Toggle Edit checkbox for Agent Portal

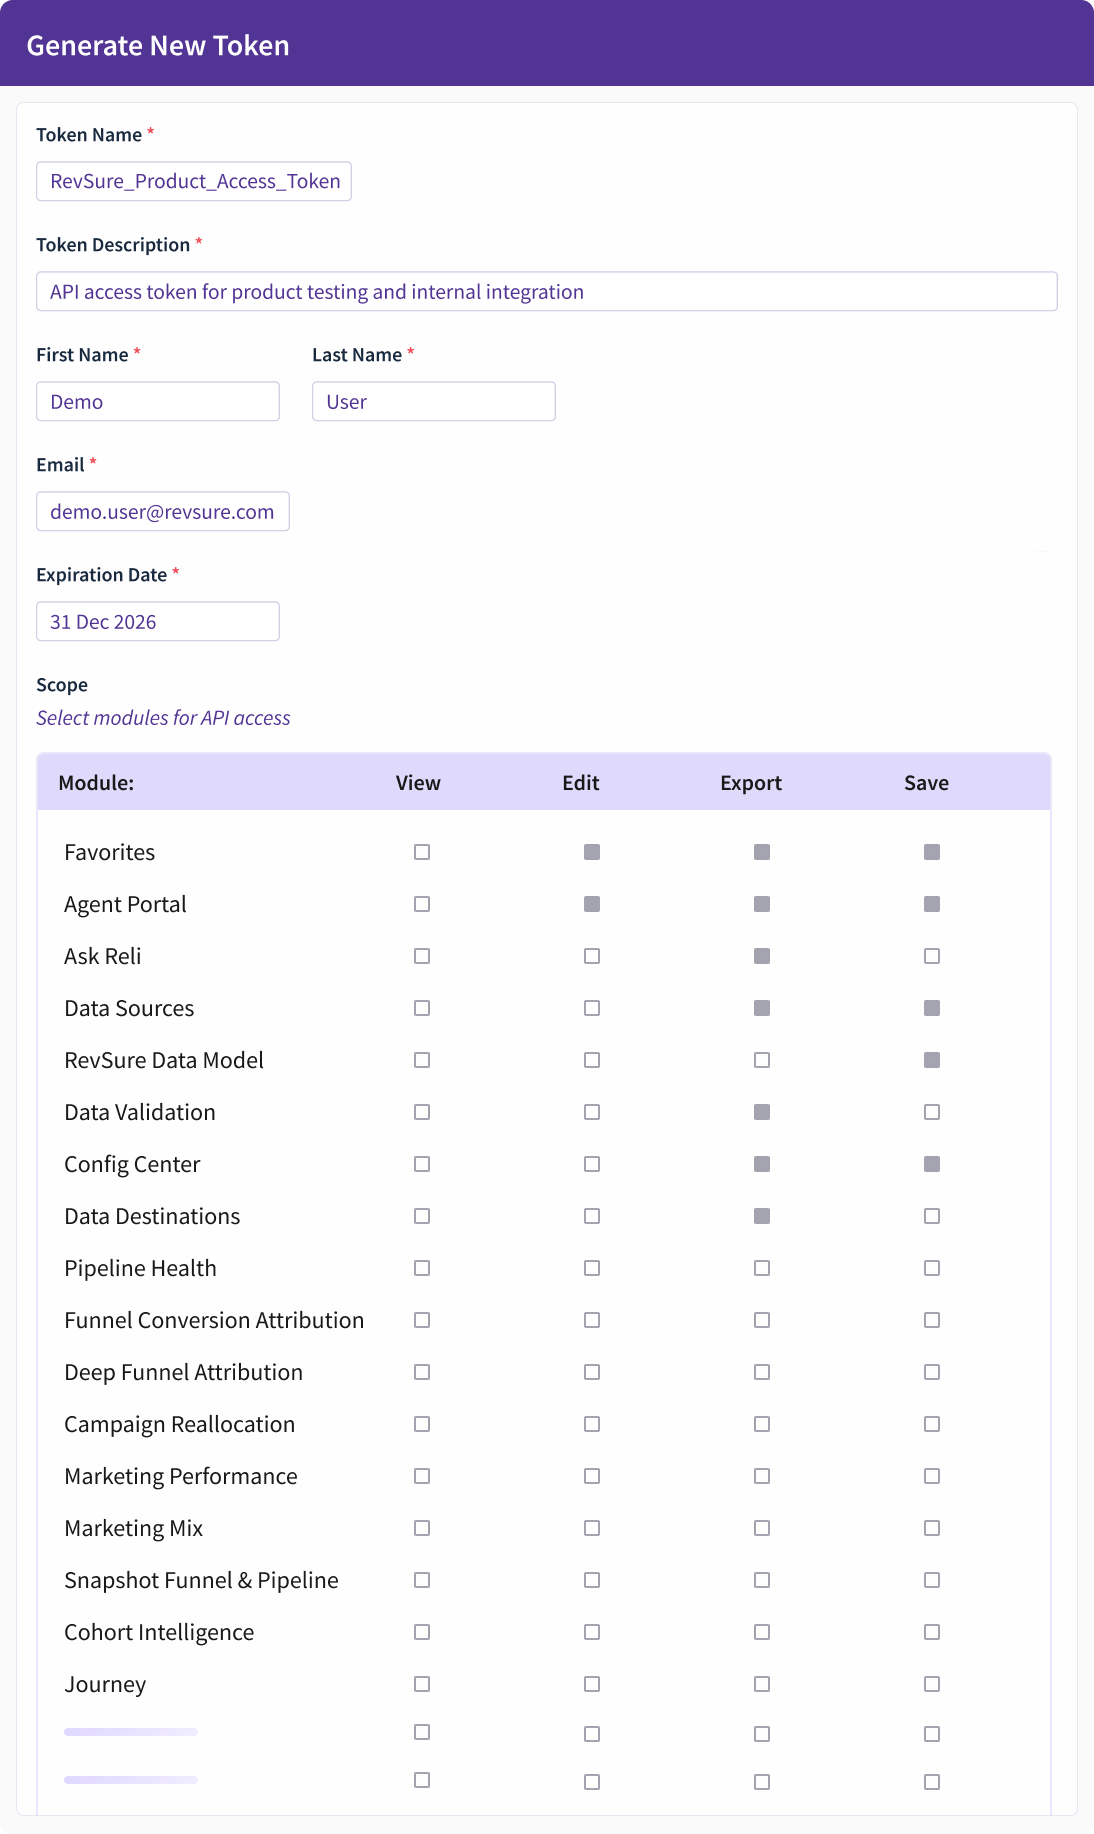pos(592,904)
